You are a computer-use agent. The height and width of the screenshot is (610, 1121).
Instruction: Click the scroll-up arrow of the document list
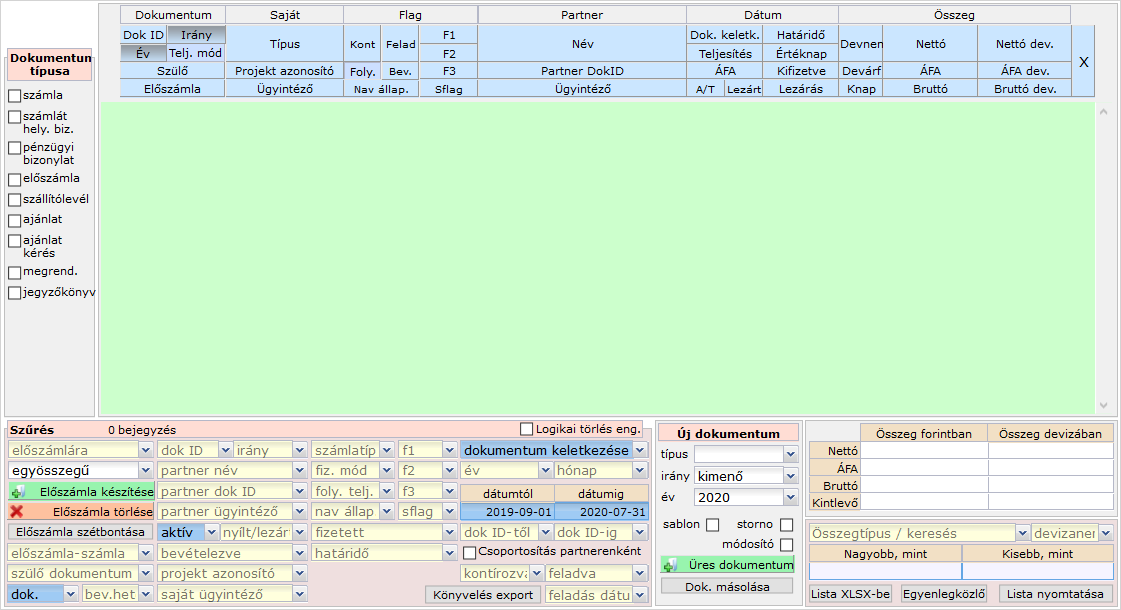pos(1104,111)
